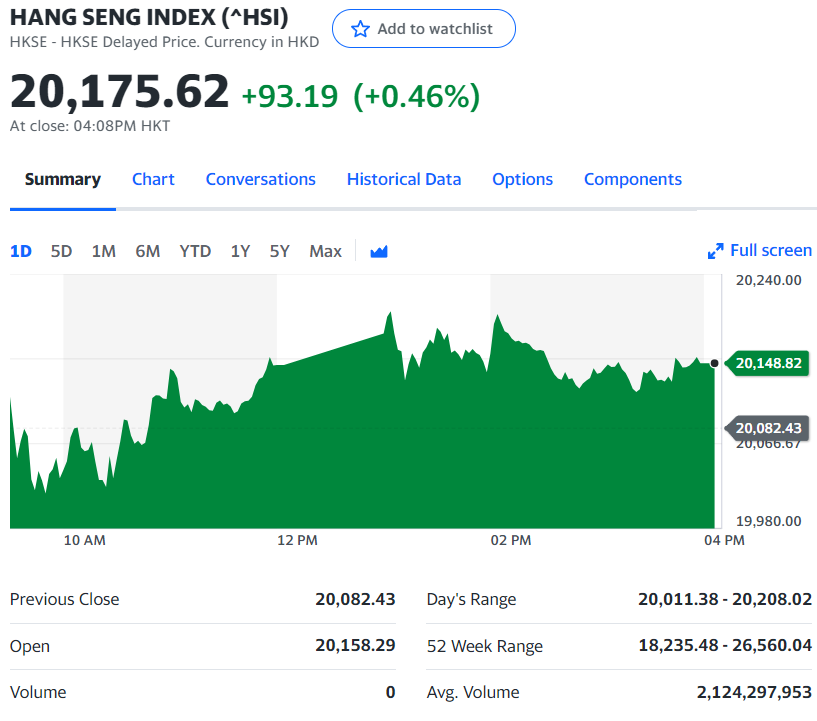Click the 20,148.82 current price marker
Image resolution: width=817 pixels, height=721 pixels.
click(x=768, y=363)
